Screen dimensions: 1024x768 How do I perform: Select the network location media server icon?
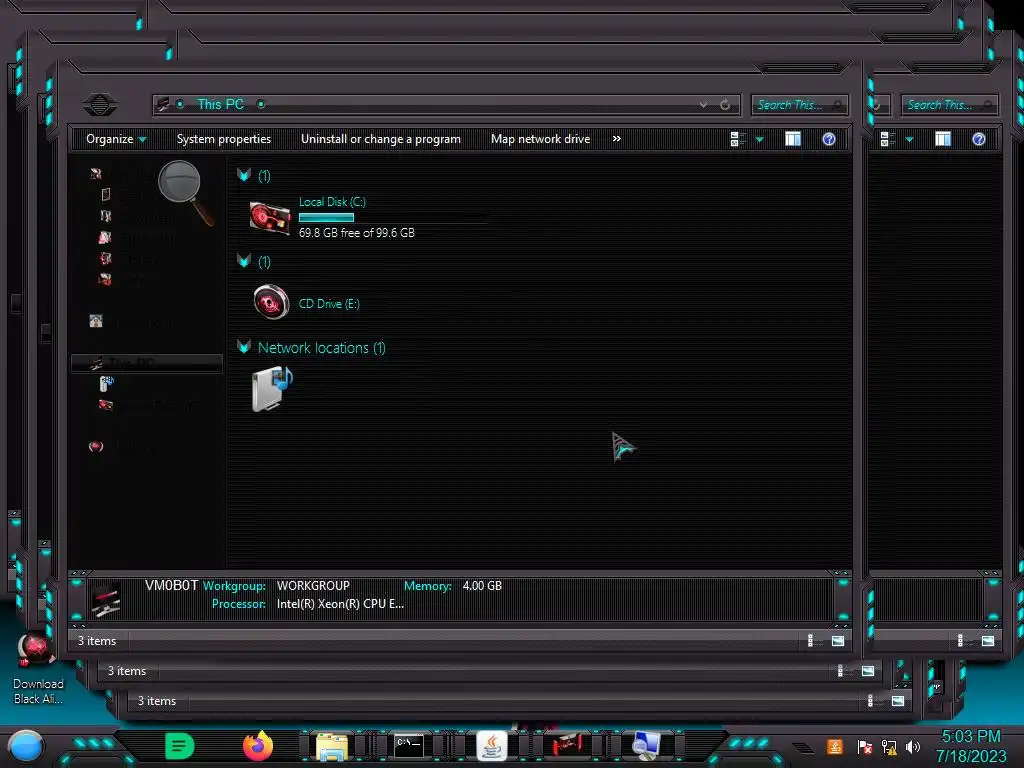point(272,389)
